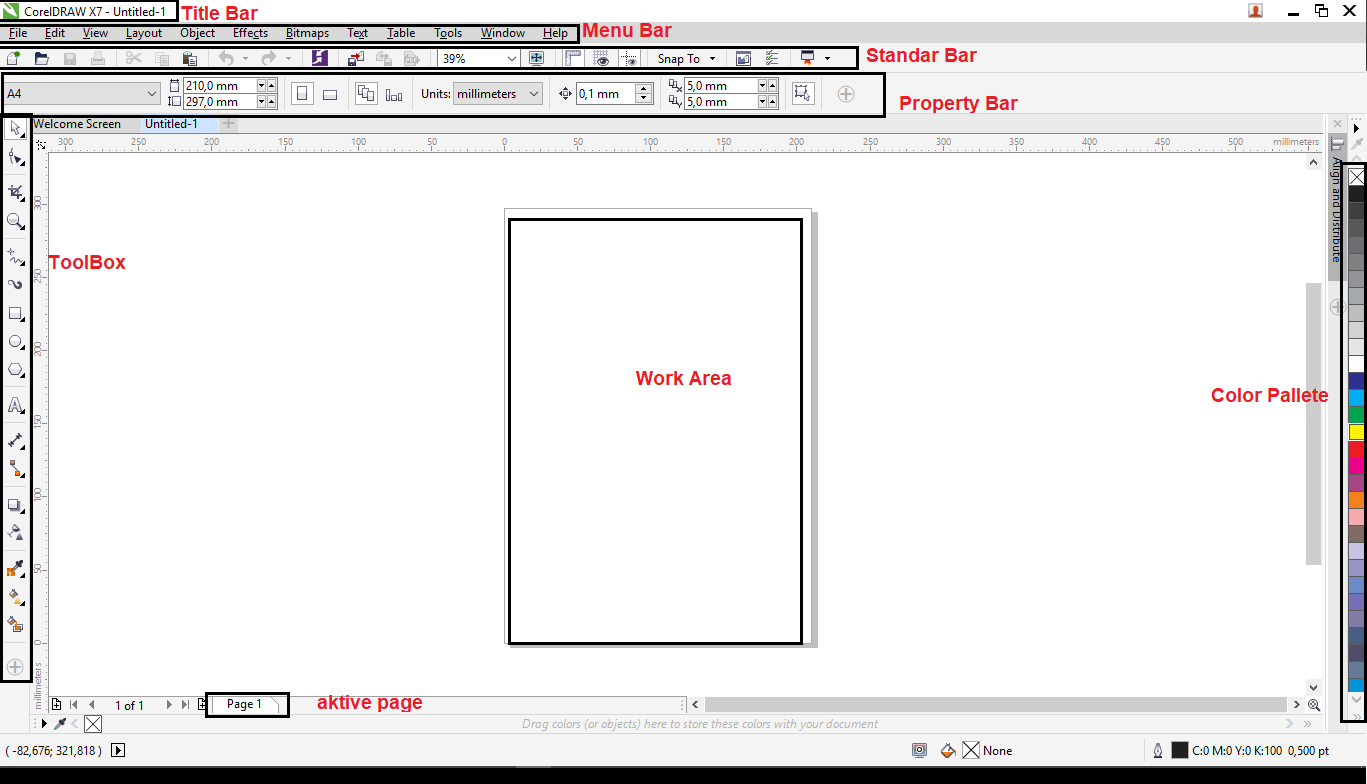The image size is (1367, 784).
Task: Select the Pick tool
Action: click(x=16, y=129)
